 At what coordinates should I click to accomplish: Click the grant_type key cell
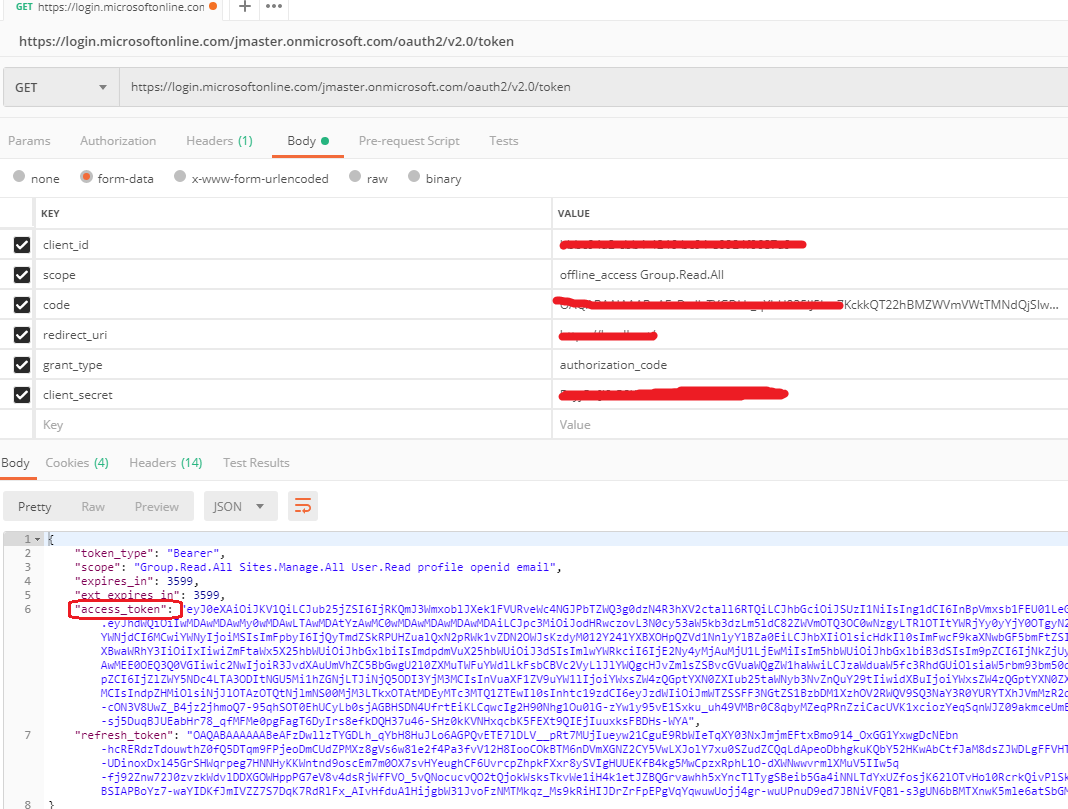point(293,364)
